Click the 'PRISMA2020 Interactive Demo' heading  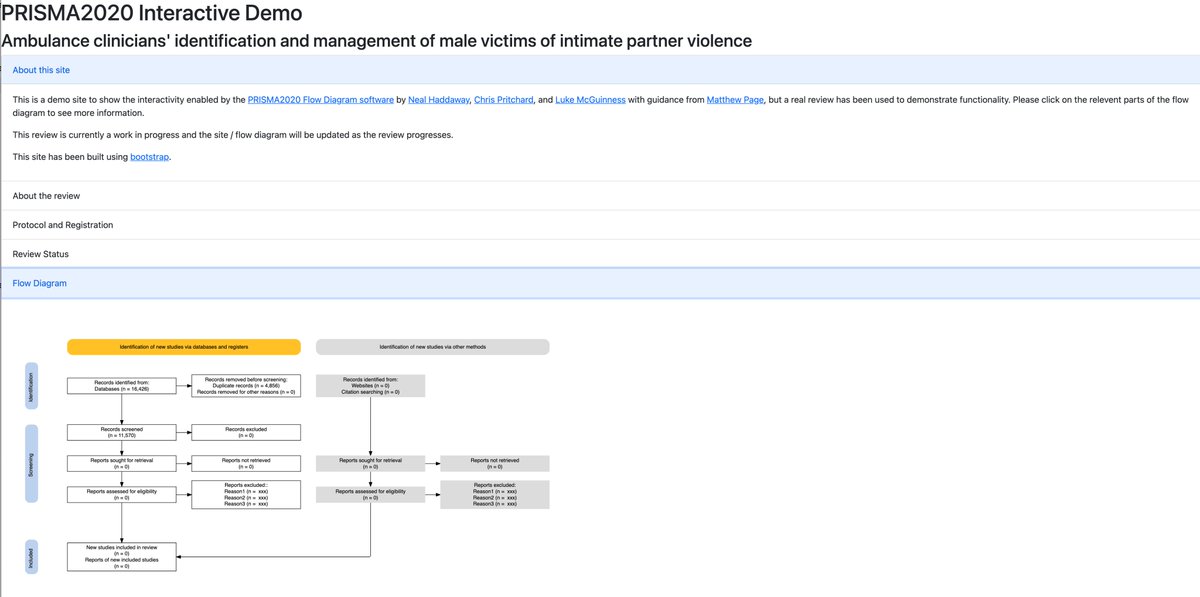click(x=151, y=14)
